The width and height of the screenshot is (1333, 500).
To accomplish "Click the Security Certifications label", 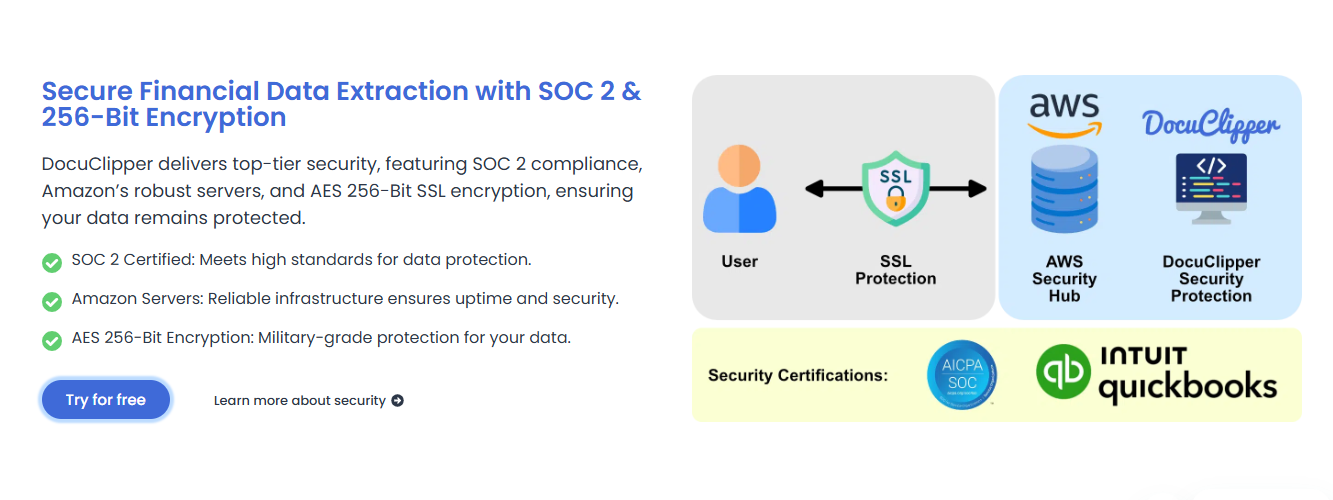I will click(x=798, y=376).
